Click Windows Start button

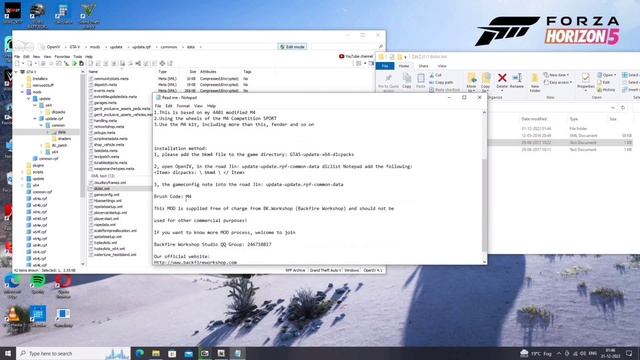tap(8, 353)
